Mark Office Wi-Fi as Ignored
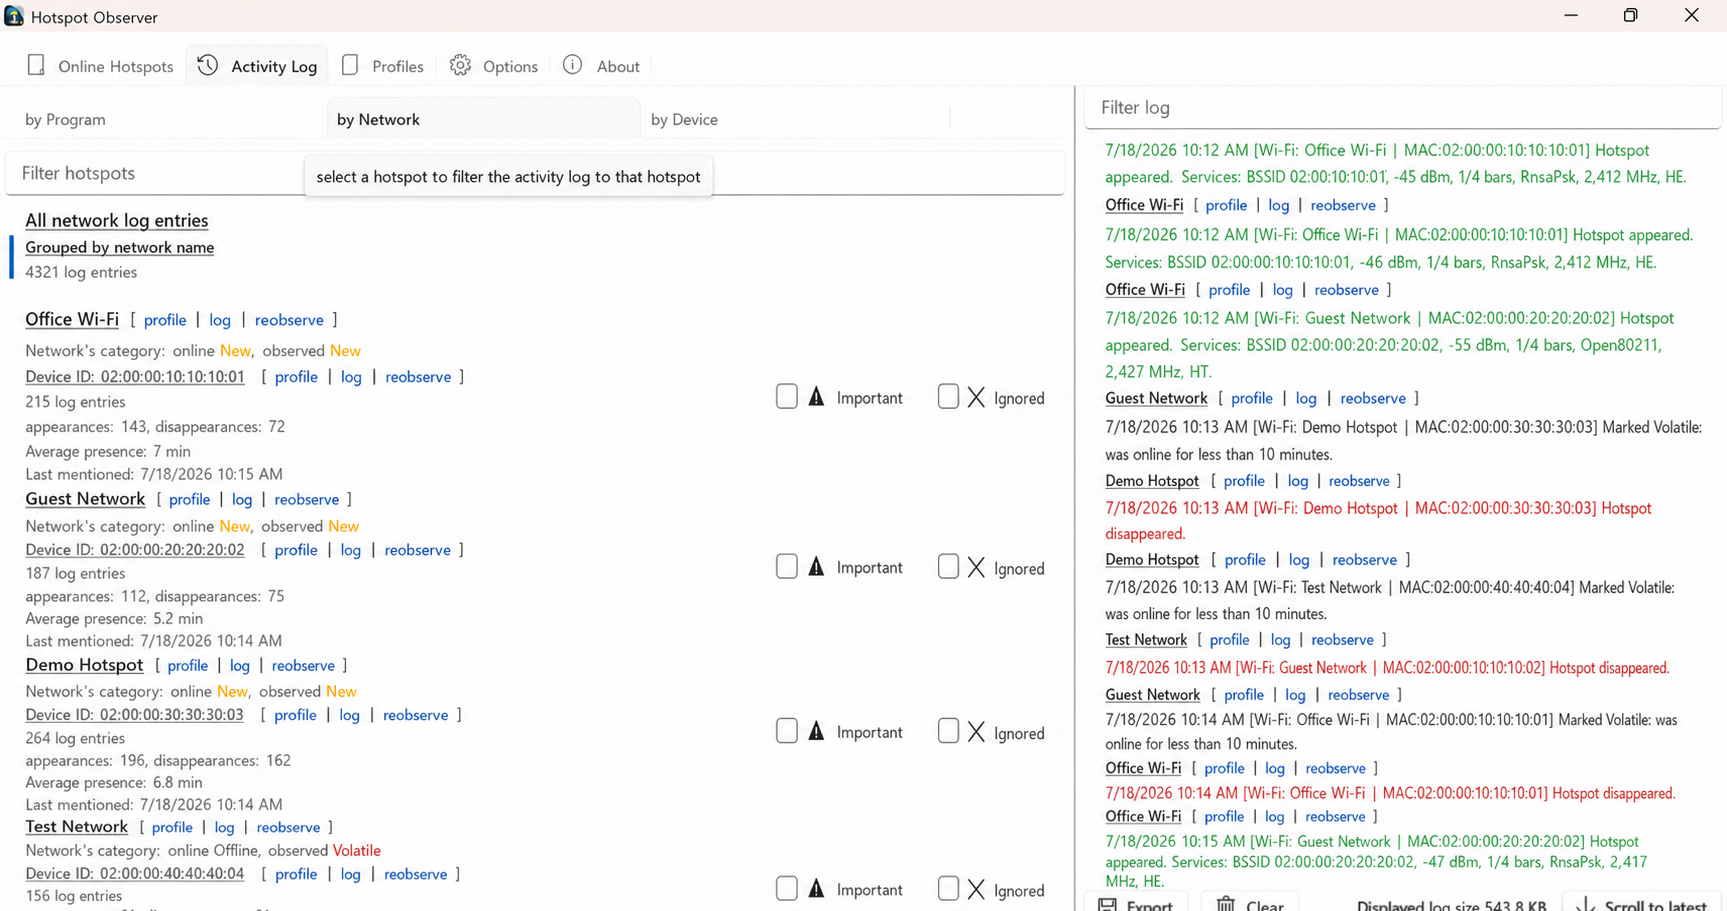The height and width of the screenshot is (911, 1727). (948, 397)
